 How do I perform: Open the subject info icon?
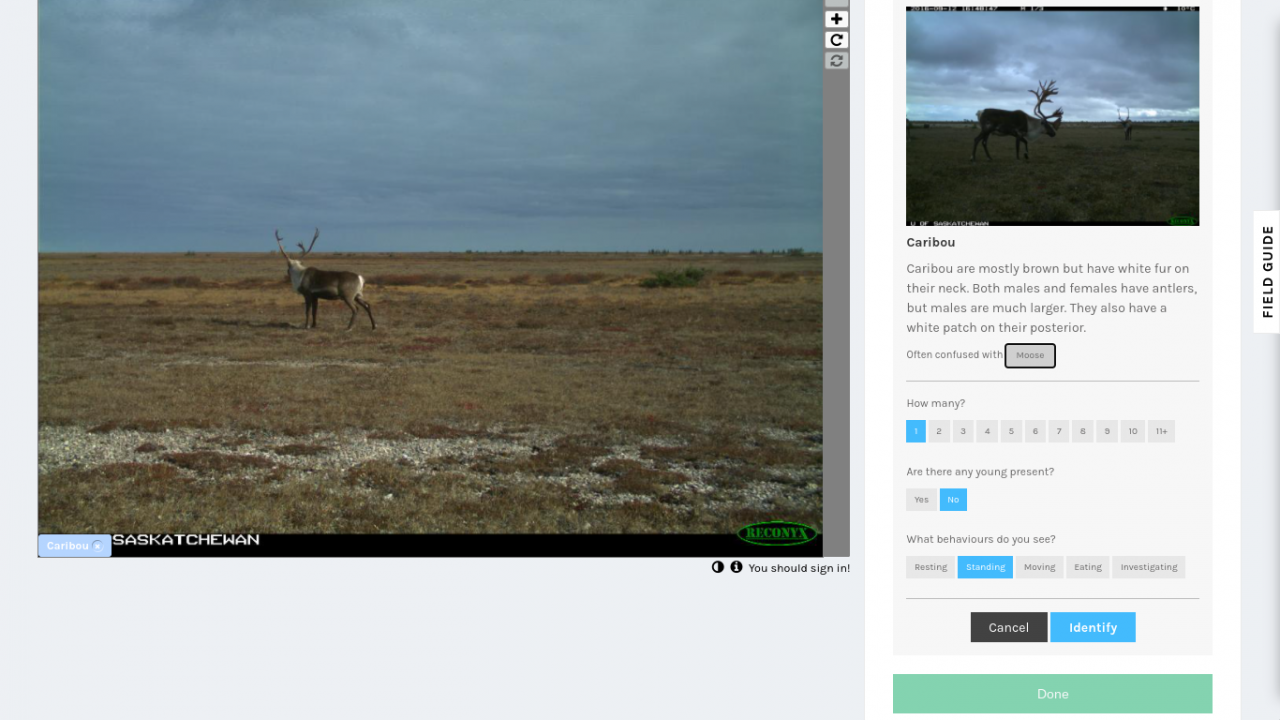tap(737, 567)
